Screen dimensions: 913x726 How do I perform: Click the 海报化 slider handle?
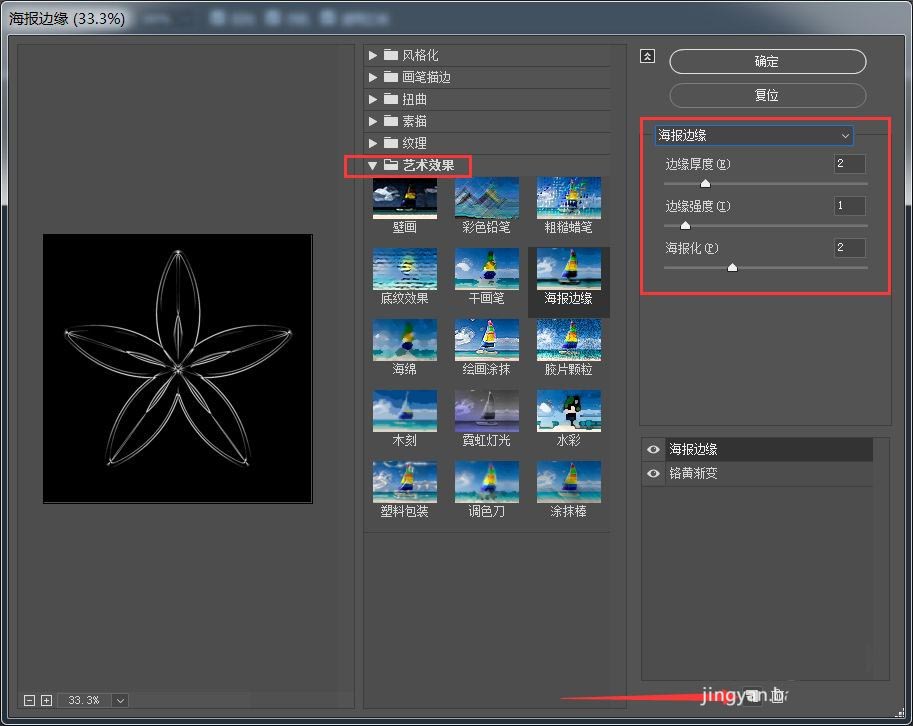click(732, 267)
